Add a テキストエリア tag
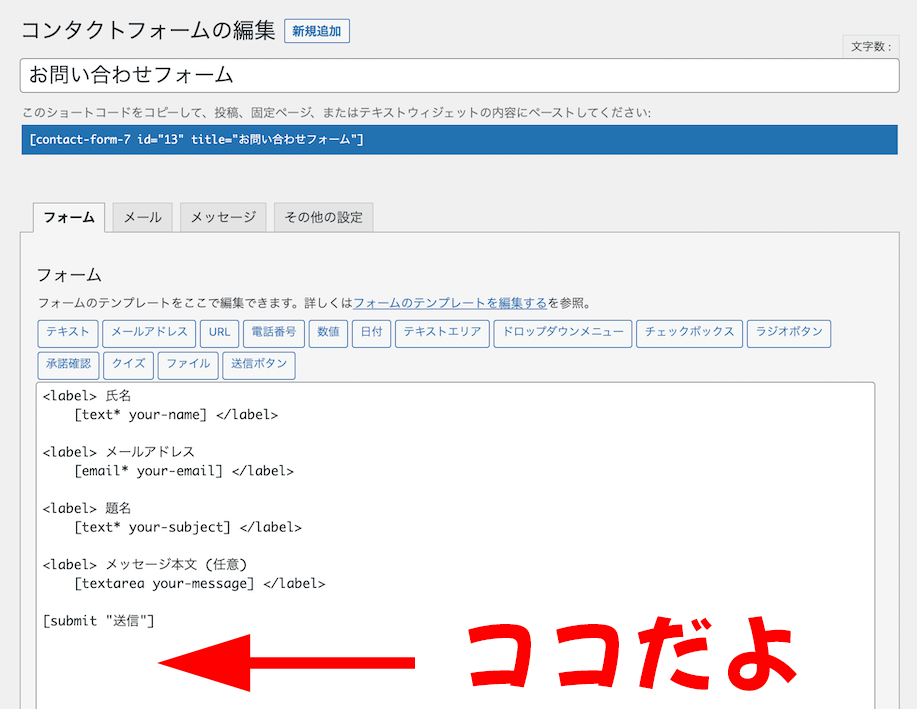This screenshot has width=917, height=709. tap(442, 333)
